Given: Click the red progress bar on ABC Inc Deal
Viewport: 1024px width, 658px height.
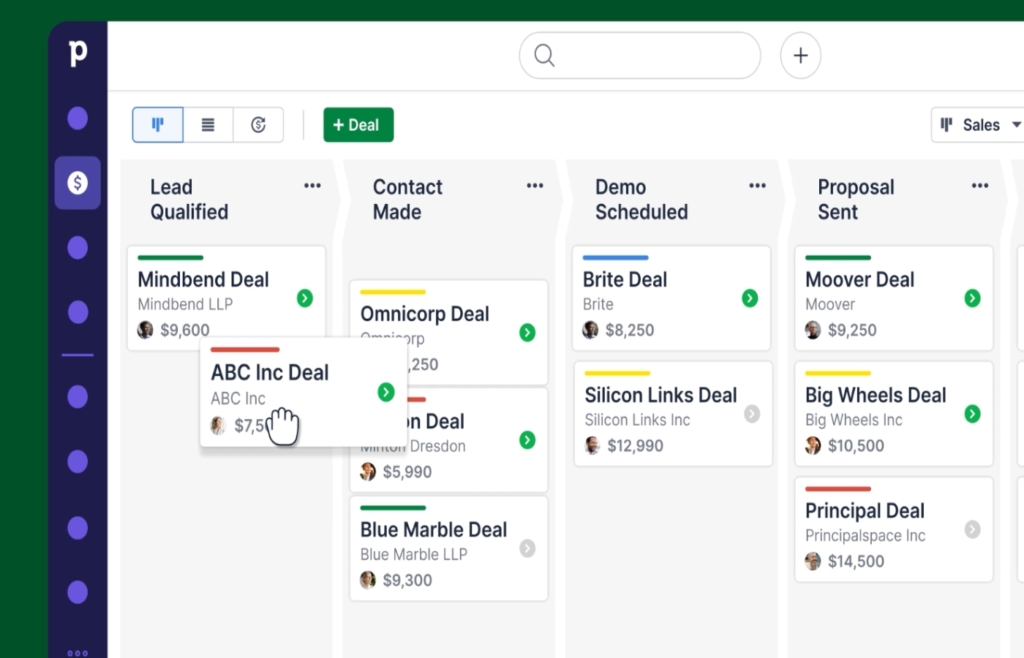Looking at the screenshot, I should [x=244, y=350].
